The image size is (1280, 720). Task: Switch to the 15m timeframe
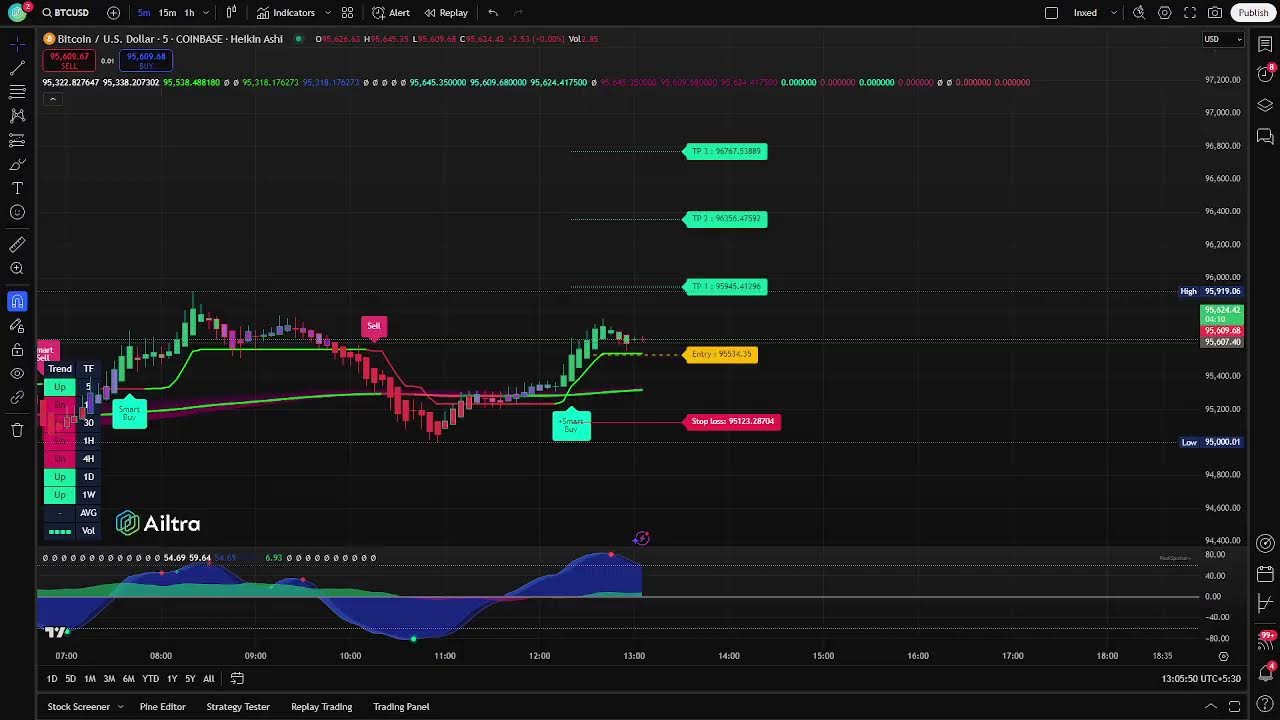point(167,13)
